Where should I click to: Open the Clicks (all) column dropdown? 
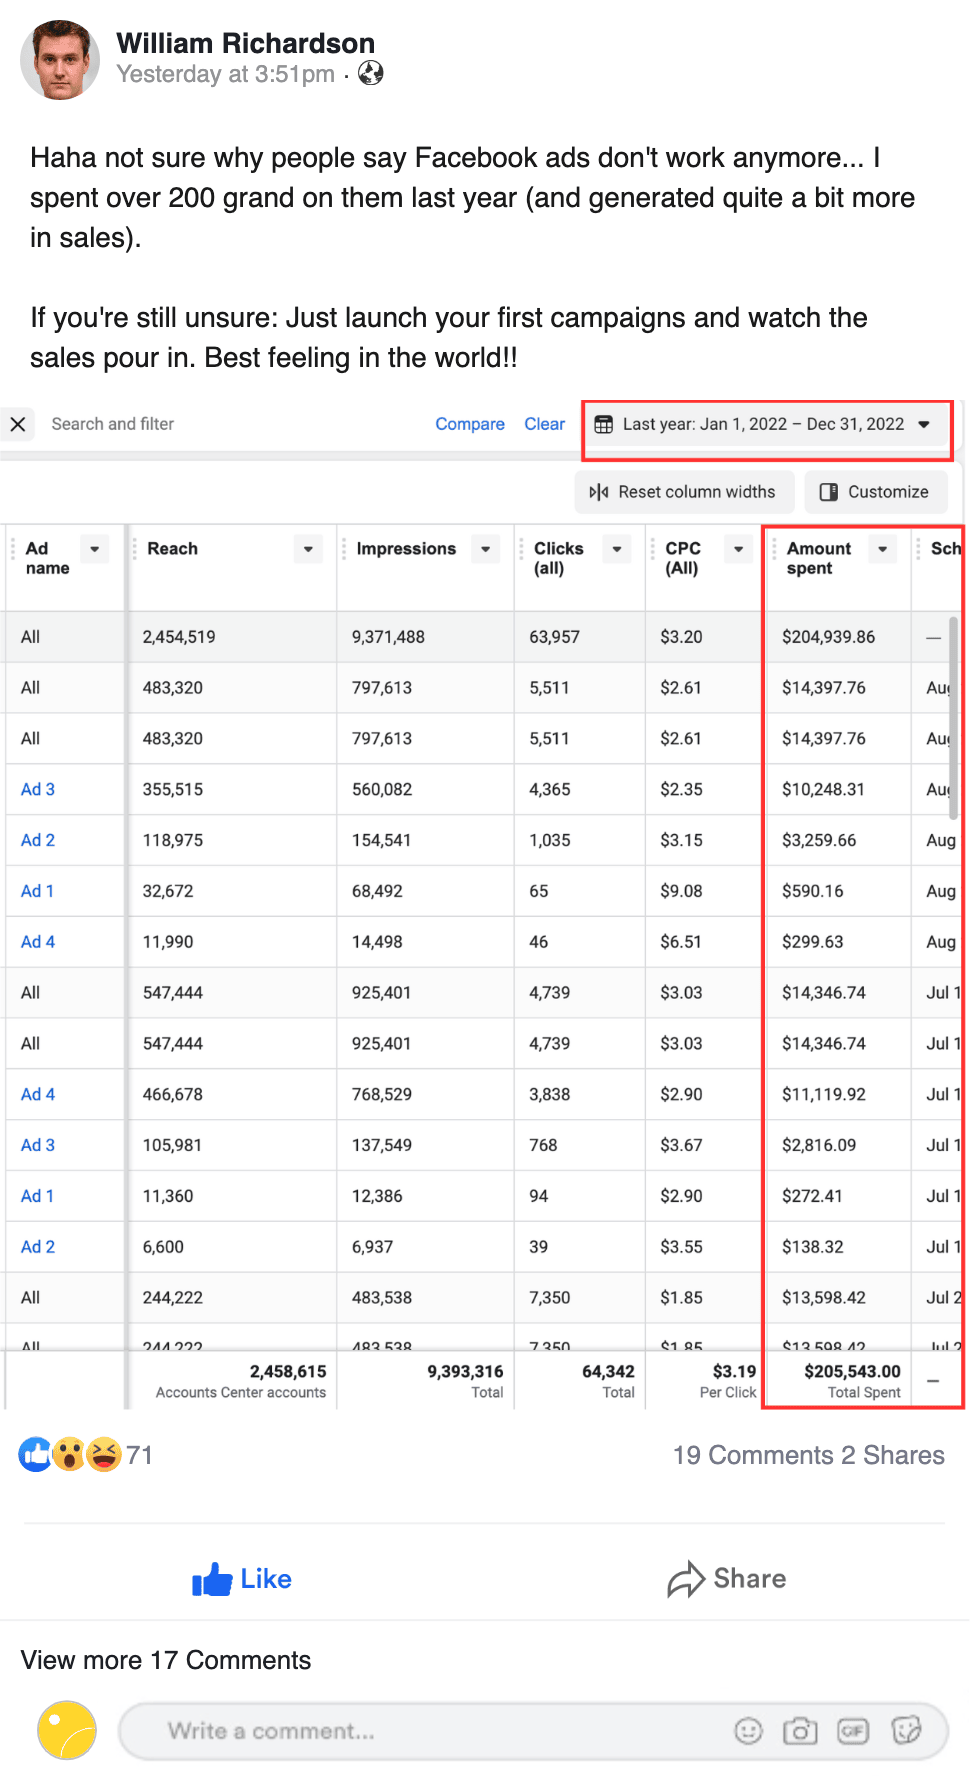pyautogui.click(x=617, y=549)
